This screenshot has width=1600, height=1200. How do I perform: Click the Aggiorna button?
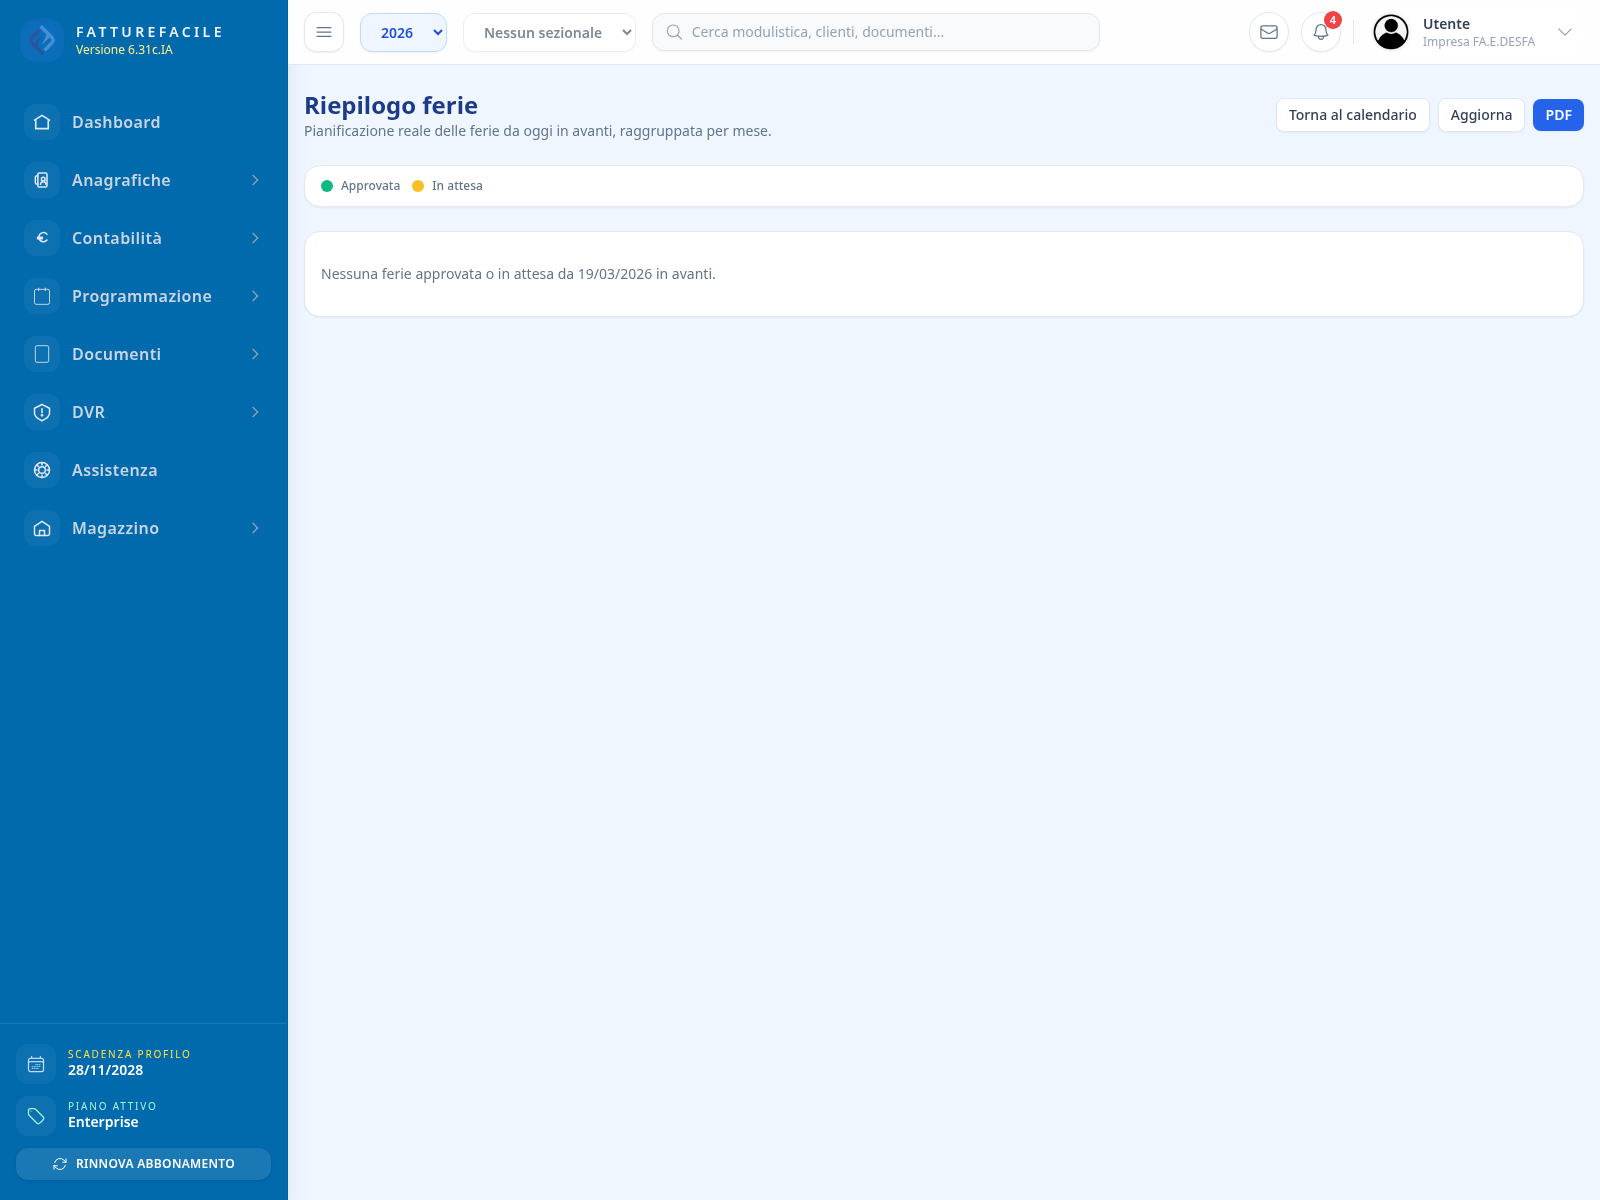click(1481, 115)
